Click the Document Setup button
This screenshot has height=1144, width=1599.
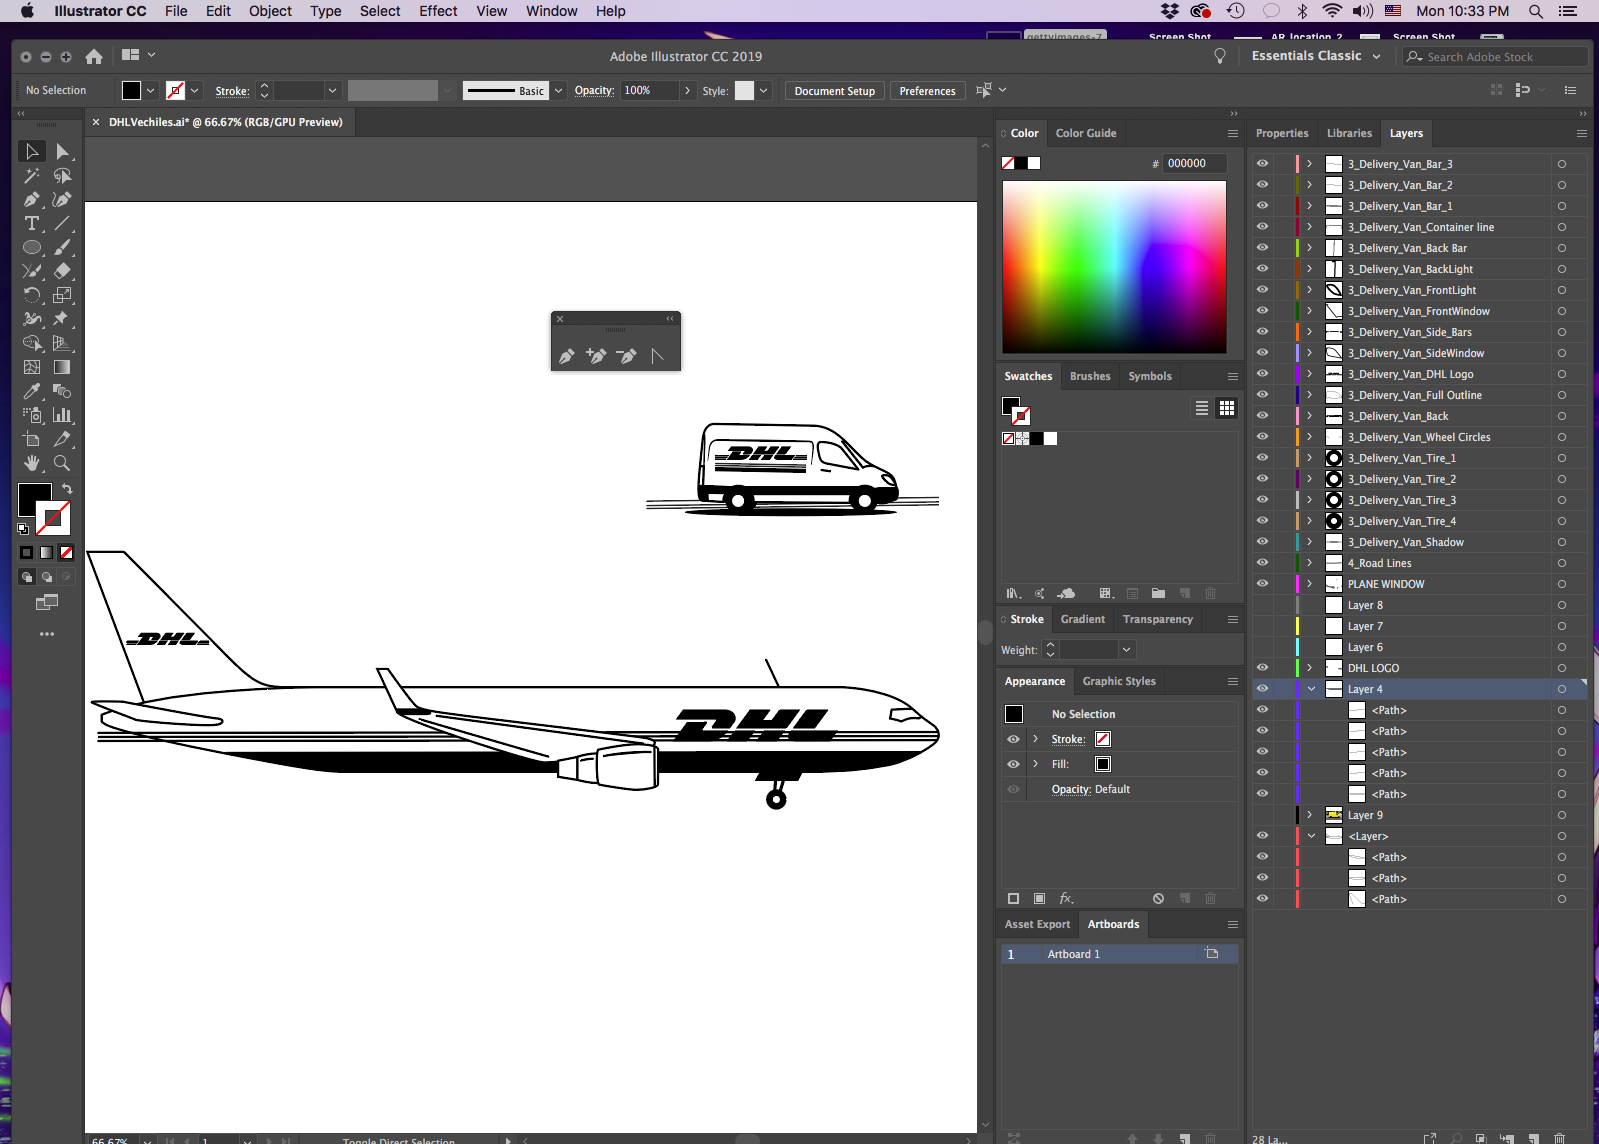[x=835, y=91]
